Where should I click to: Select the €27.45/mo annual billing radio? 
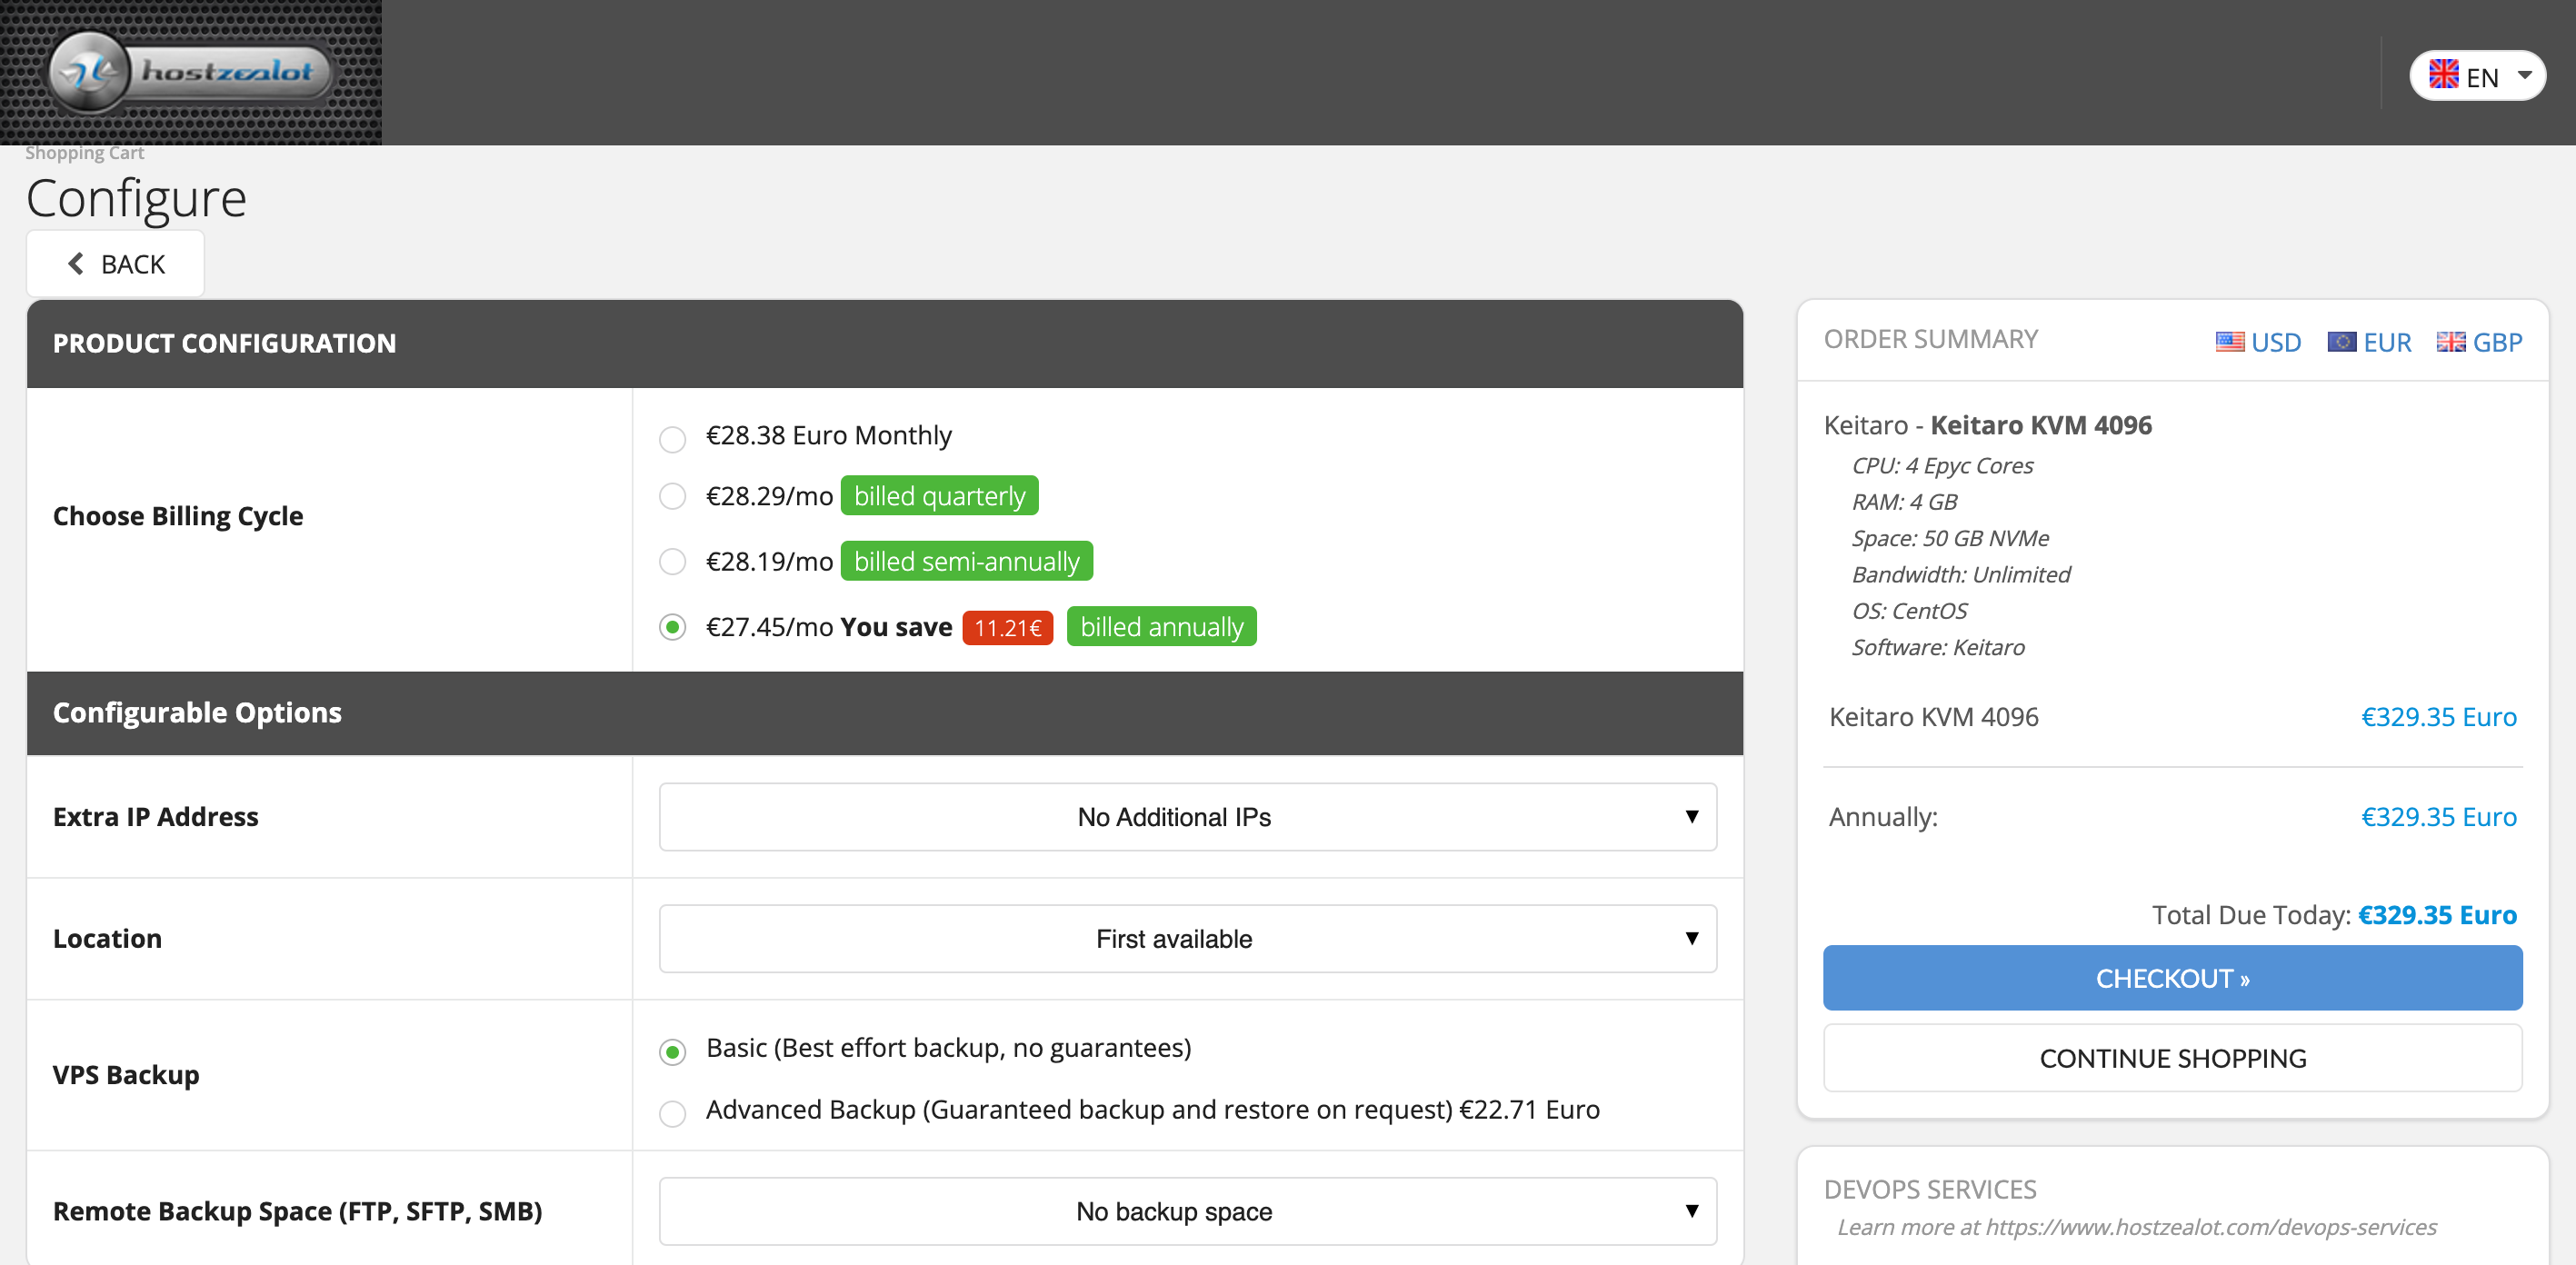click(x=673, y=628)
